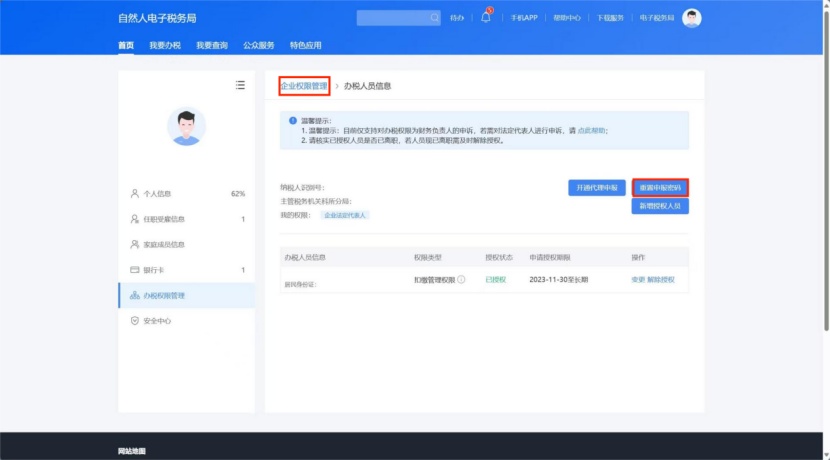Focus the header search input field
Image resolution: width=830 pixels, height=460 pixels.
[398, 18]
